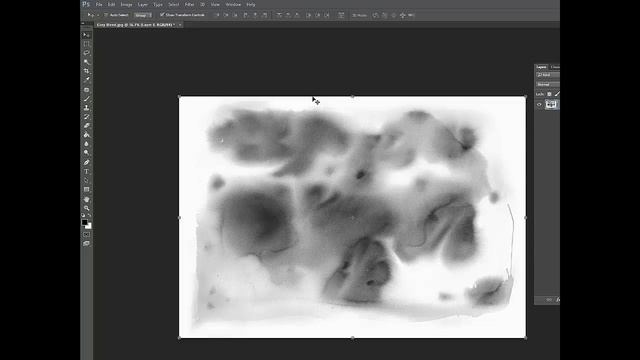This screenshot has height=360, width=640.
Task: Select the Horizontal Type tool
Action: click(x=86, y=171)
